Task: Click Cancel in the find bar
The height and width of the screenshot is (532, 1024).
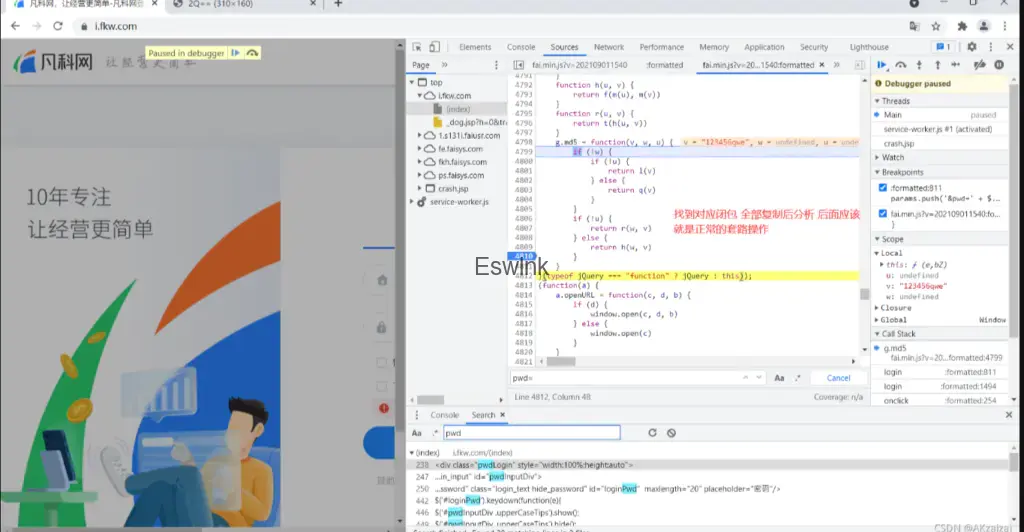Action: point(838,378)
